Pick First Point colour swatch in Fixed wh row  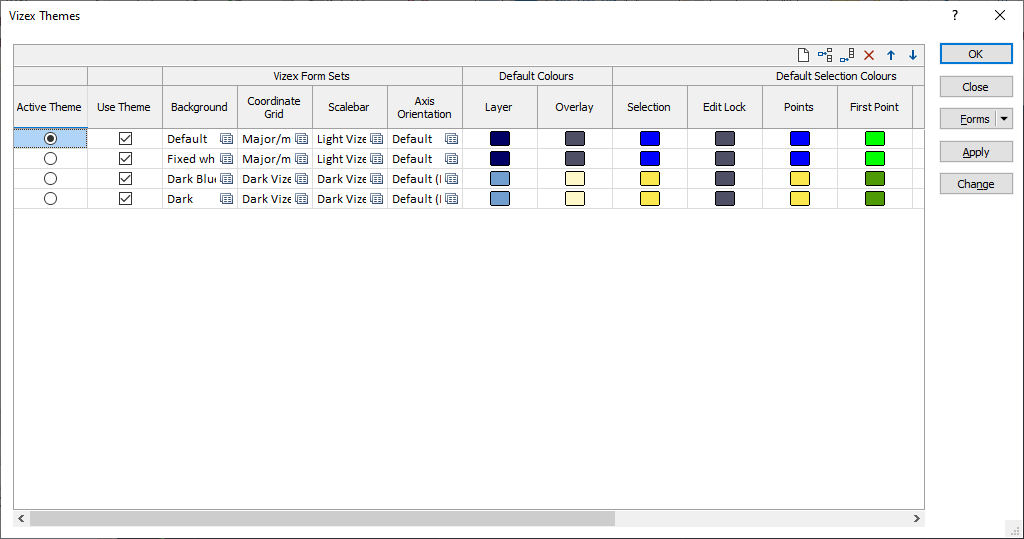pyautogui.click(x=874, y=159)
